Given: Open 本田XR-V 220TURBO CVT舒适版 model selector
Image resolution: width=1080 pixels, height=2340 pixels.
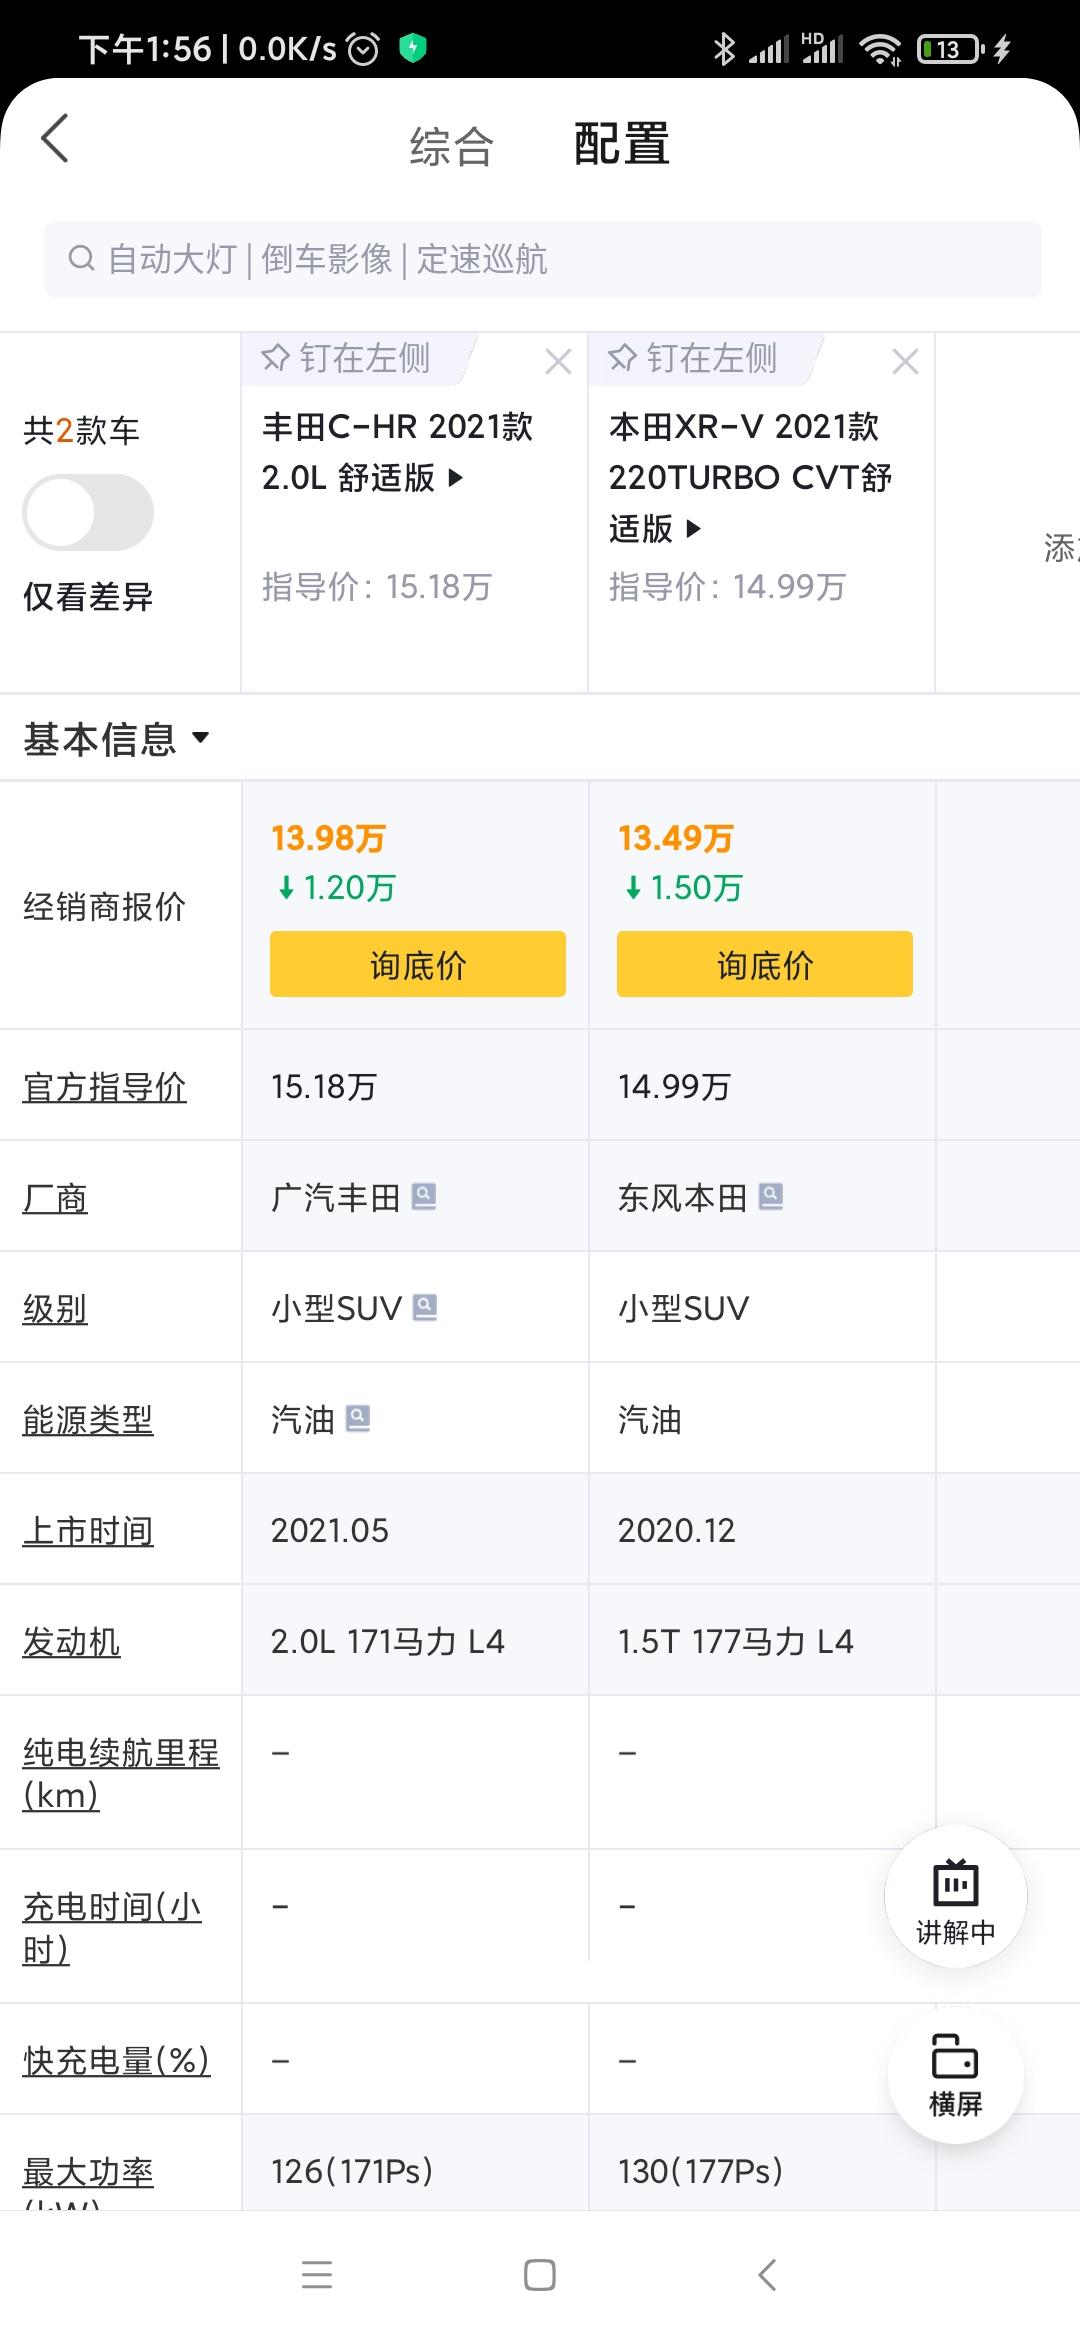Looking at the screenshot, I should (750, 477).
